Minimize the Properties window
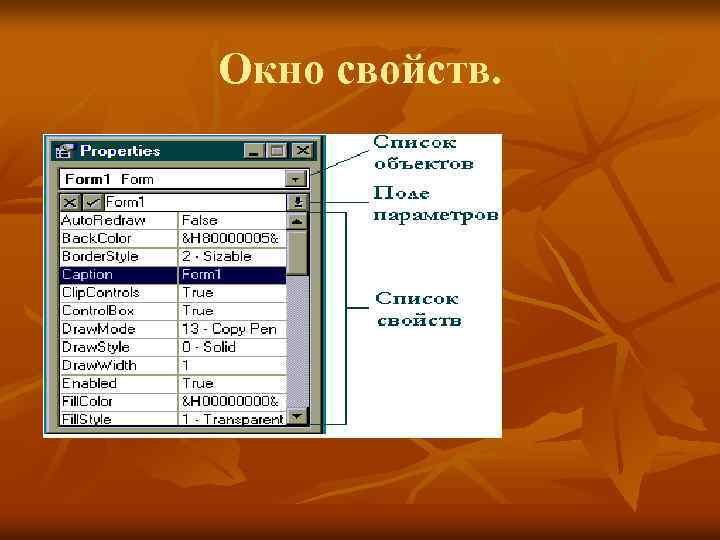 pyautogui.click(x=254, y=151)
